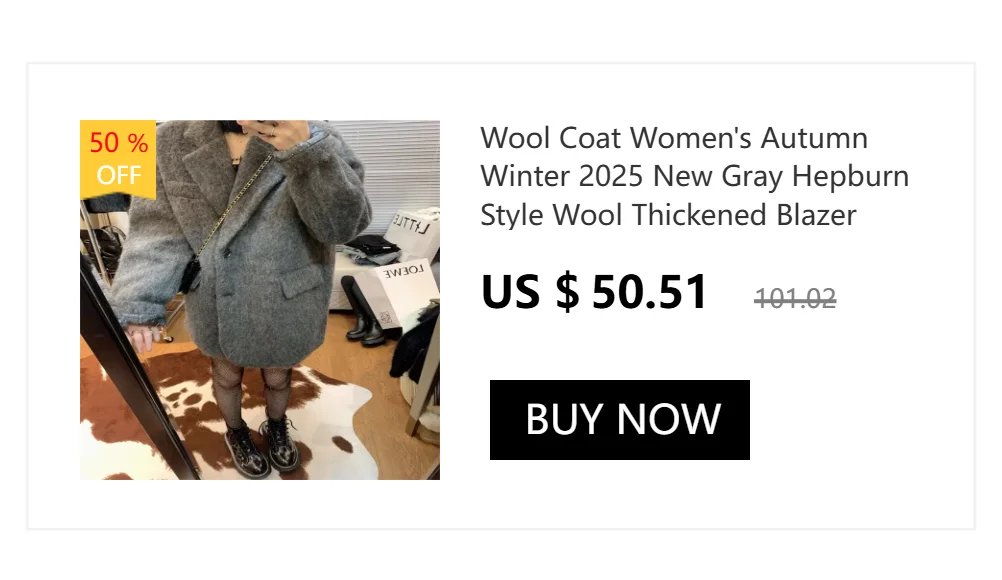Click the 50.51 sale price amount
Screen dimensions: 1002x580
tap(649, 292)
